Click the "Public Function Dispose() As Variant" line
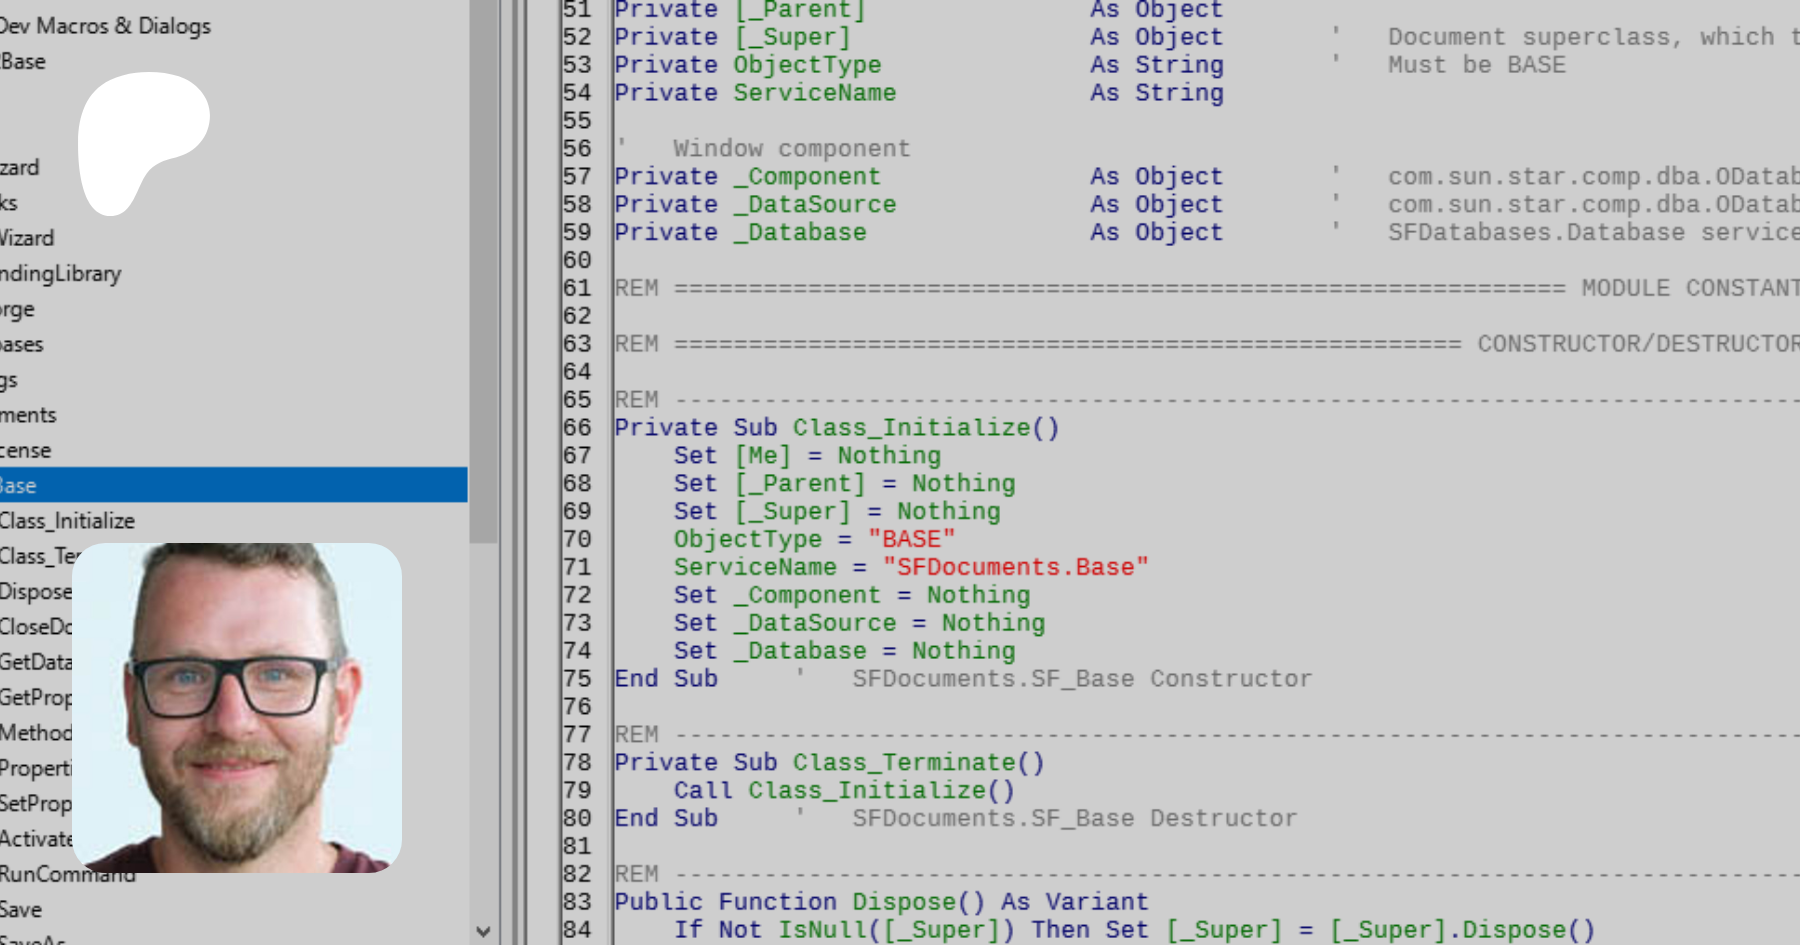The width and height of the screenshot is (1800, 945). (x=881, y=902)
